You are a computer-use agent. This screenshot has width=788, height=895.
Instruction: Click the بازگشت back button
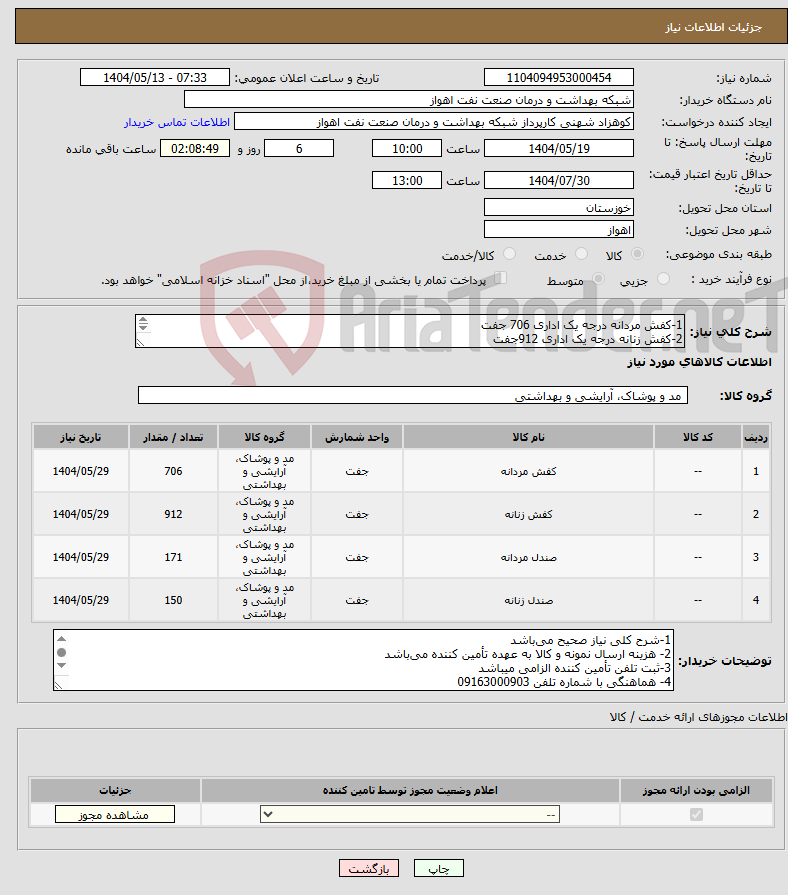point(369,868)
